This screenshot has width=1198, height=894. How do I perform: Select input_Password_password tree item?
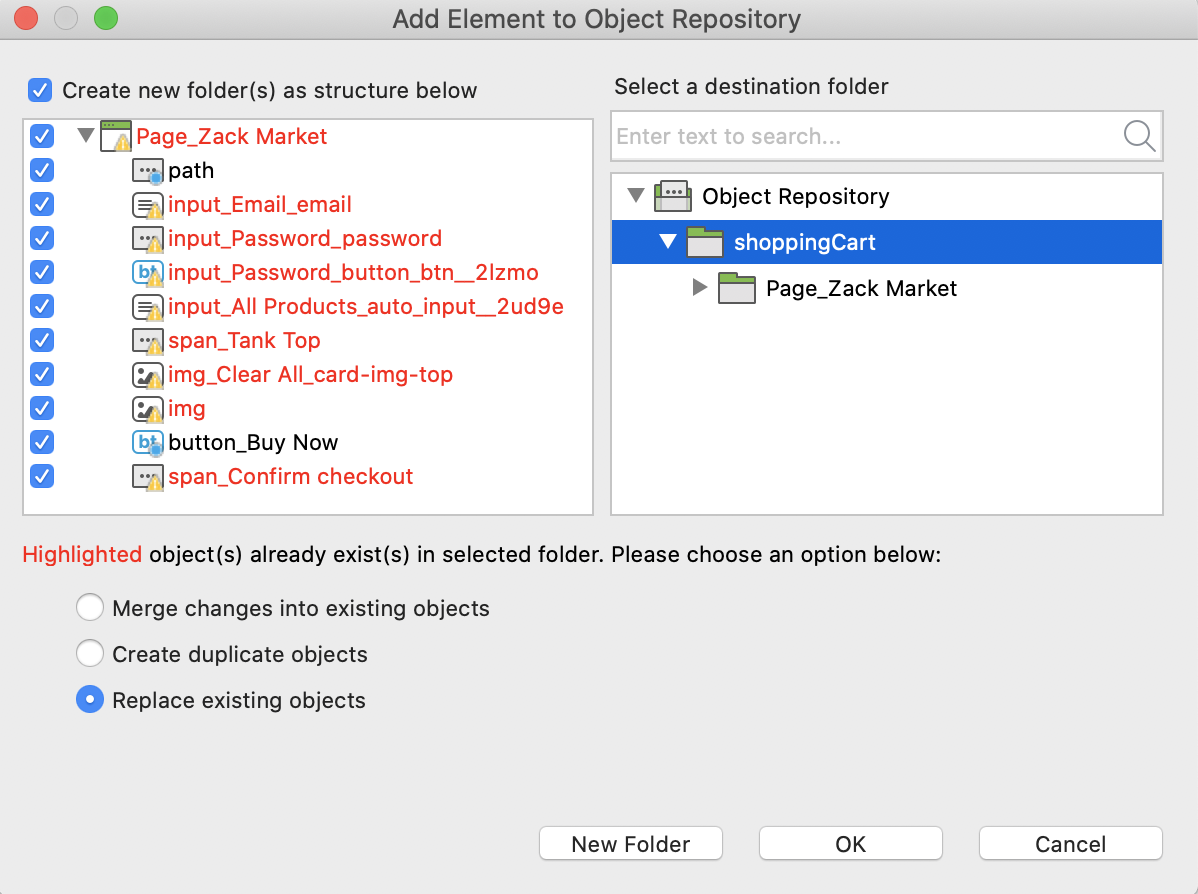coord(305,238)
